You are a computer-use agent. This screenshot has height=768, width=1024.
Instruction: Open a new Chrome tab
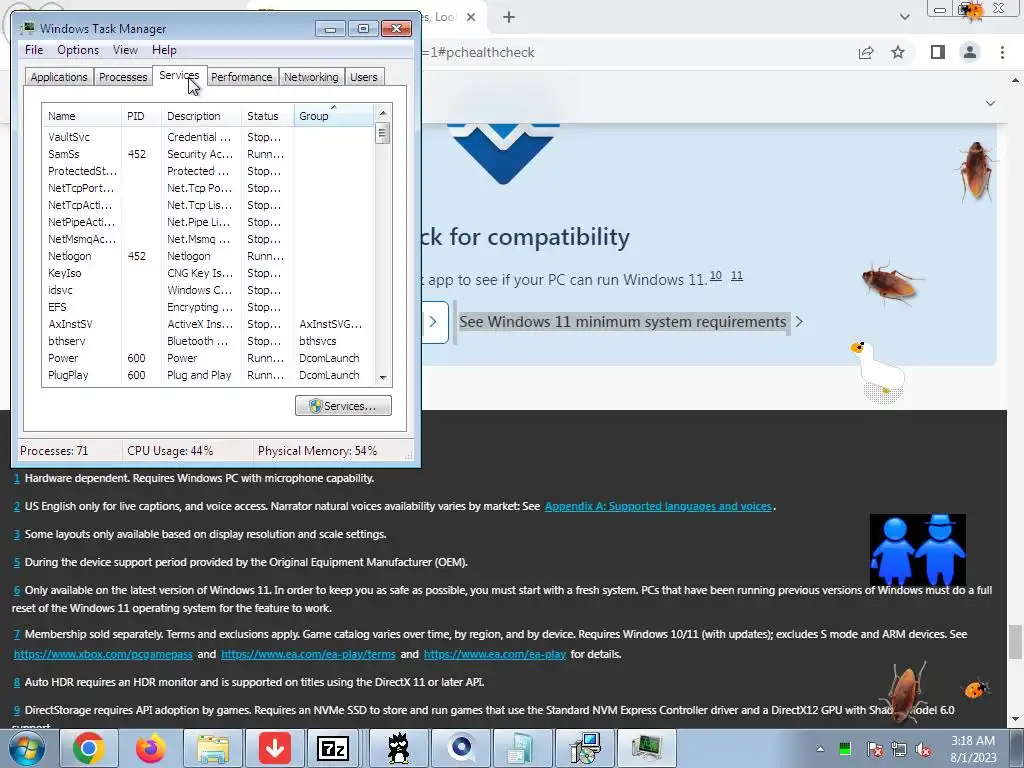pyautogui.click(x=509, y=17)
